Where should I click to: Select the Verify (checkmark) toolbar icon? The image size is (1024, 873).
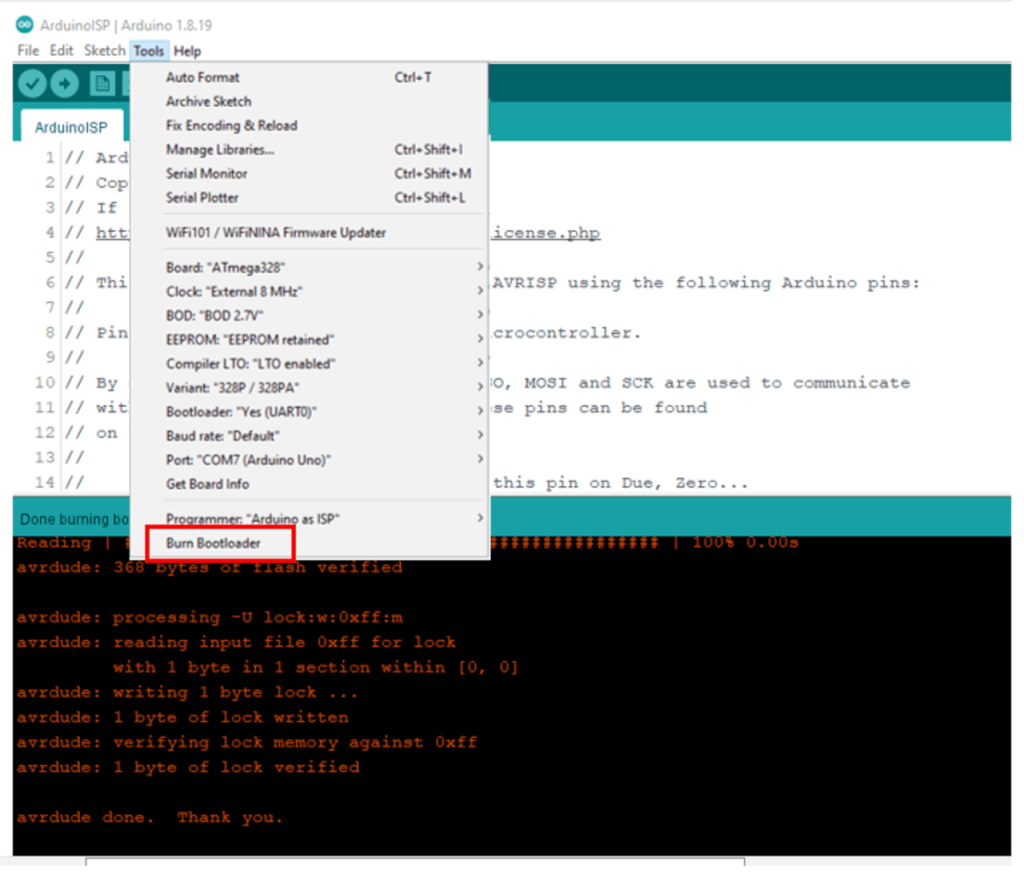[31, 83]
